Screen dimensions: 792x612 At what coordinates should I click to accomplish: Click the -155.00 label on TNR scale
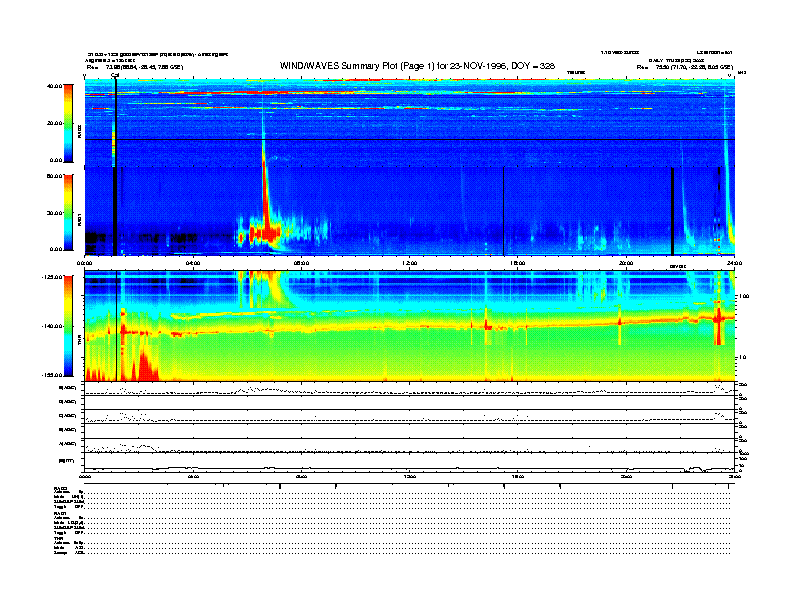tap(52, 375)
